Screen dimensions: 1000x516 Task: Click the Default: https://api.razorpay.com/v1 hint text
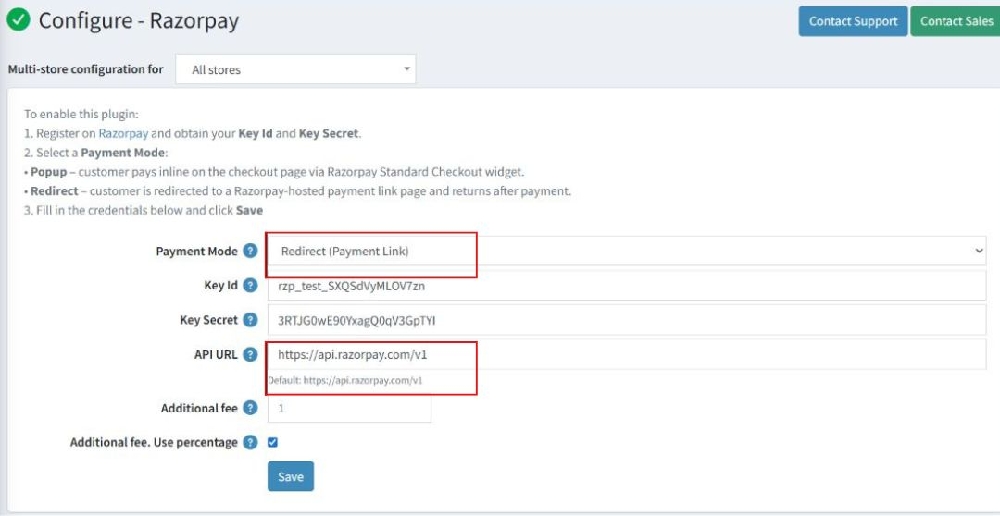coord(345,380)
